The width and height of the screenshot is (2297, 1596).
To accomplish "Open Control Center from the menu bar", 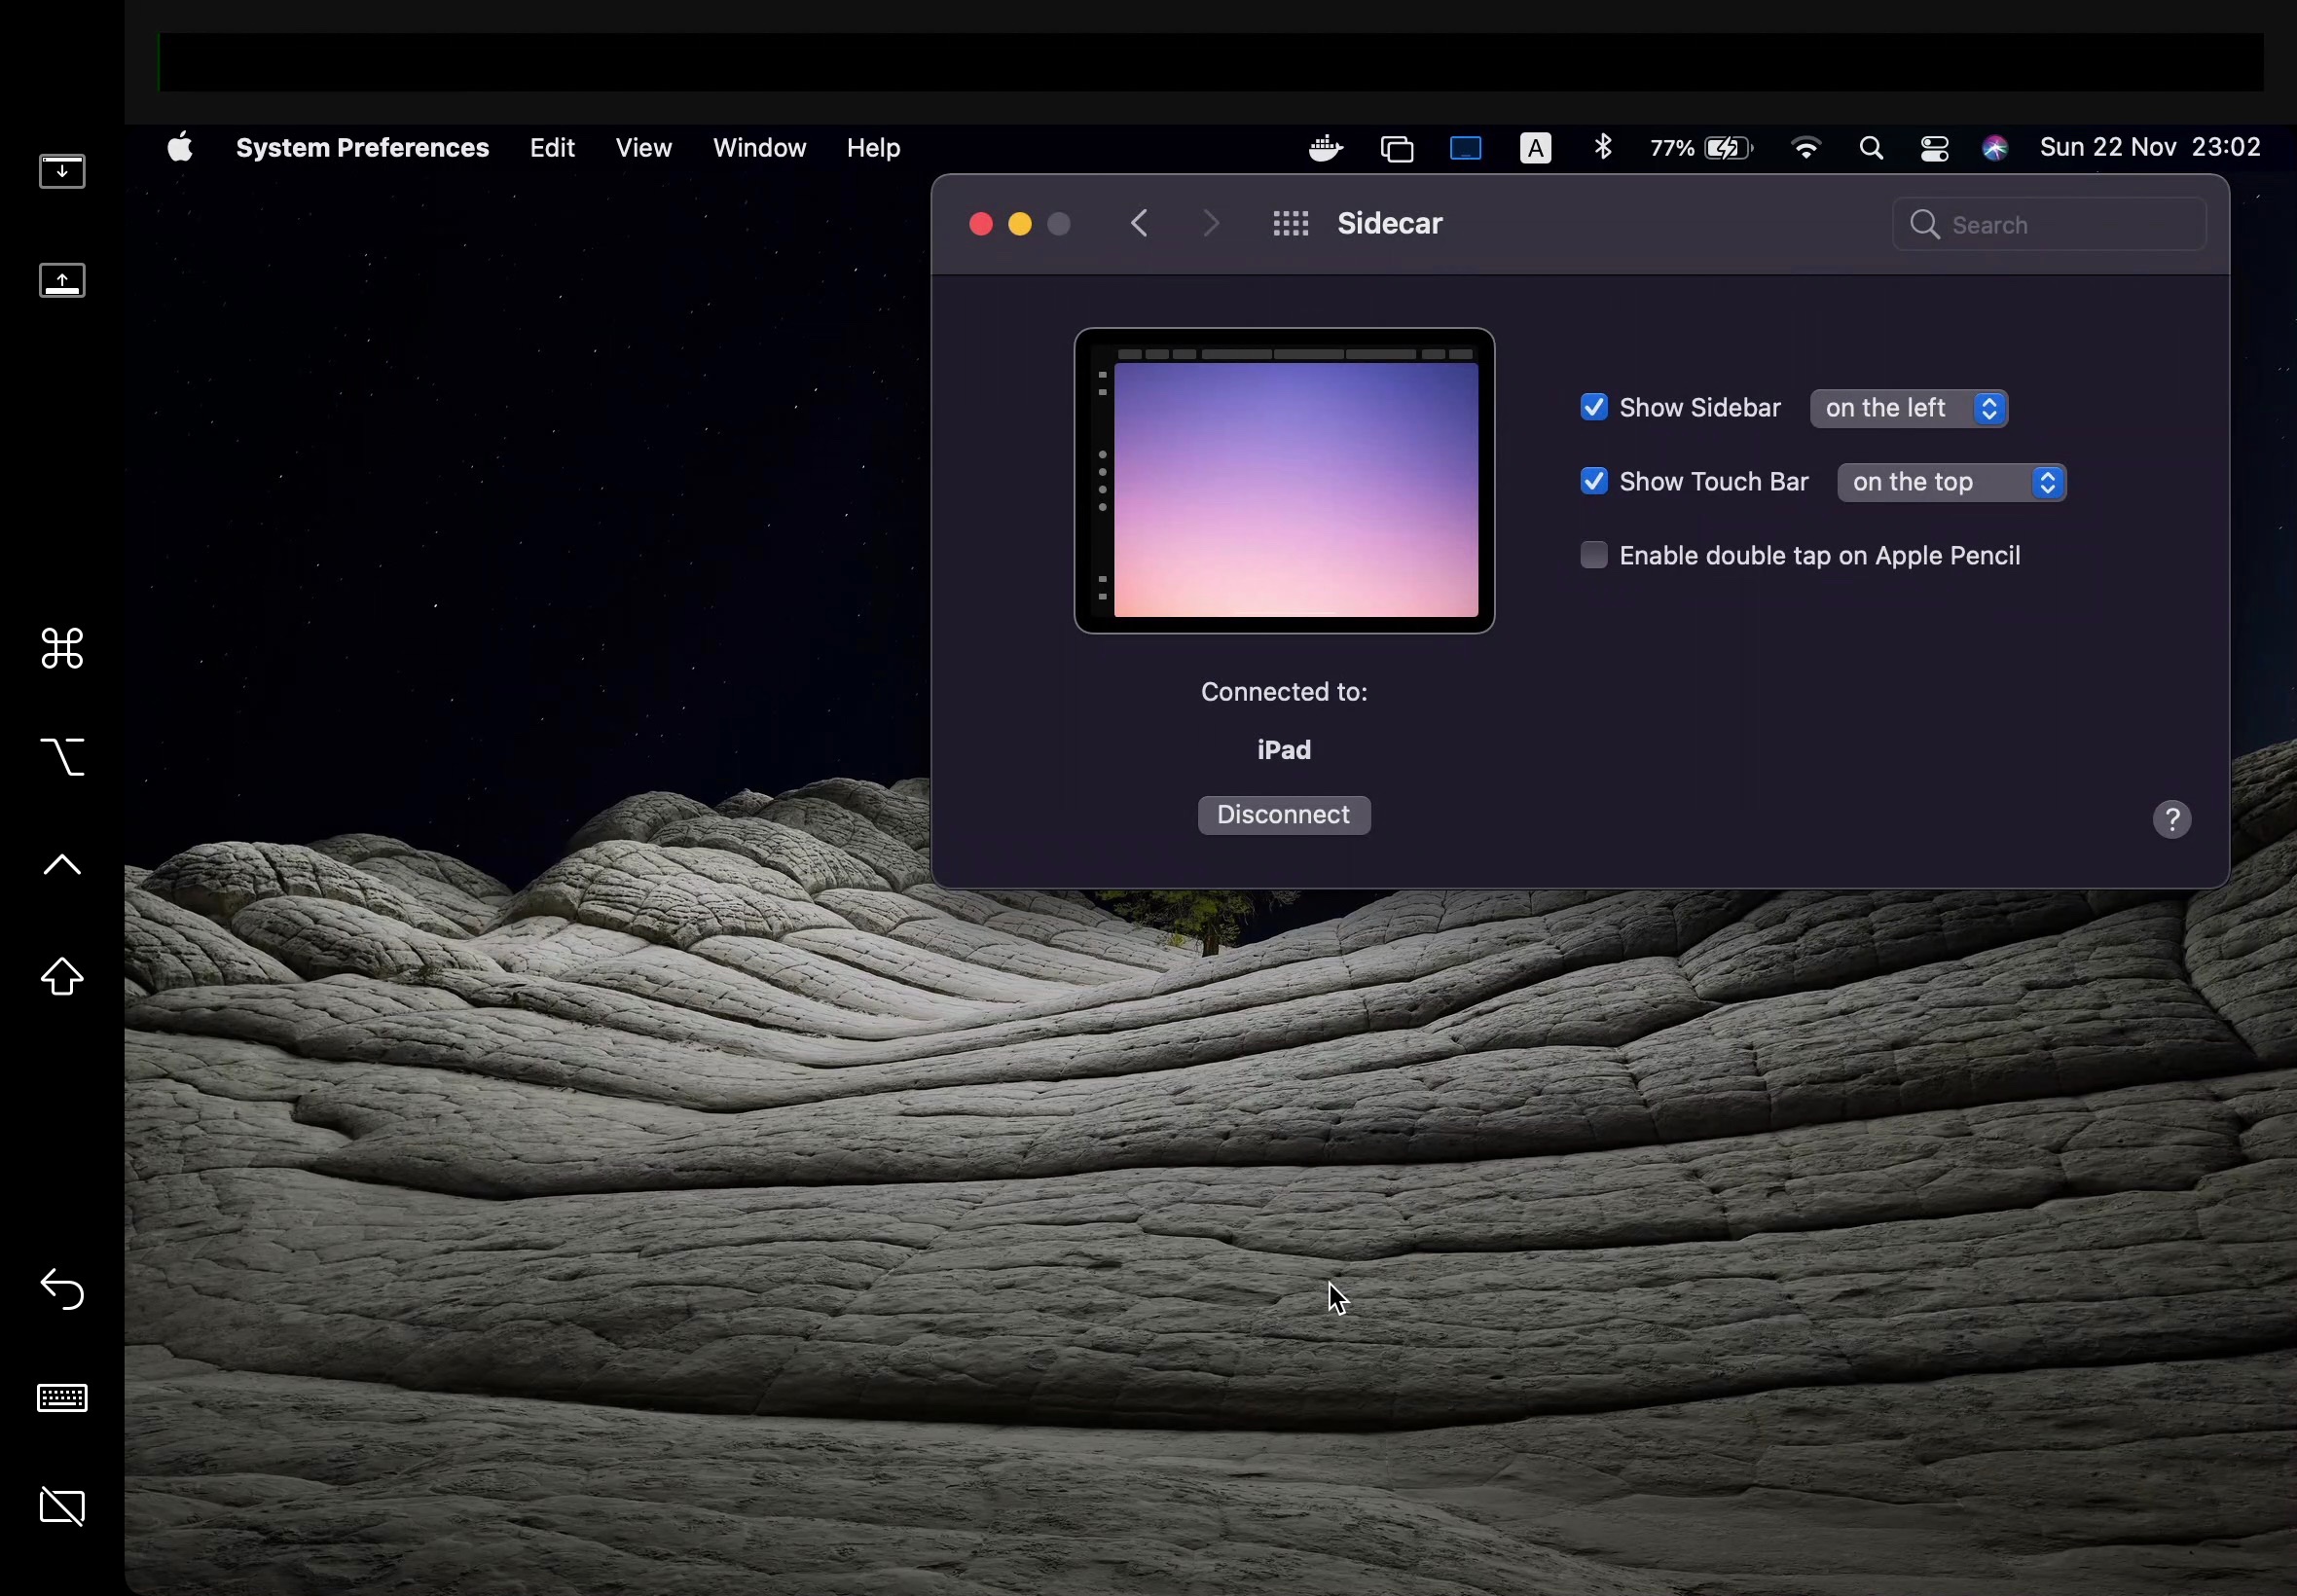I will click(1934, 147).
